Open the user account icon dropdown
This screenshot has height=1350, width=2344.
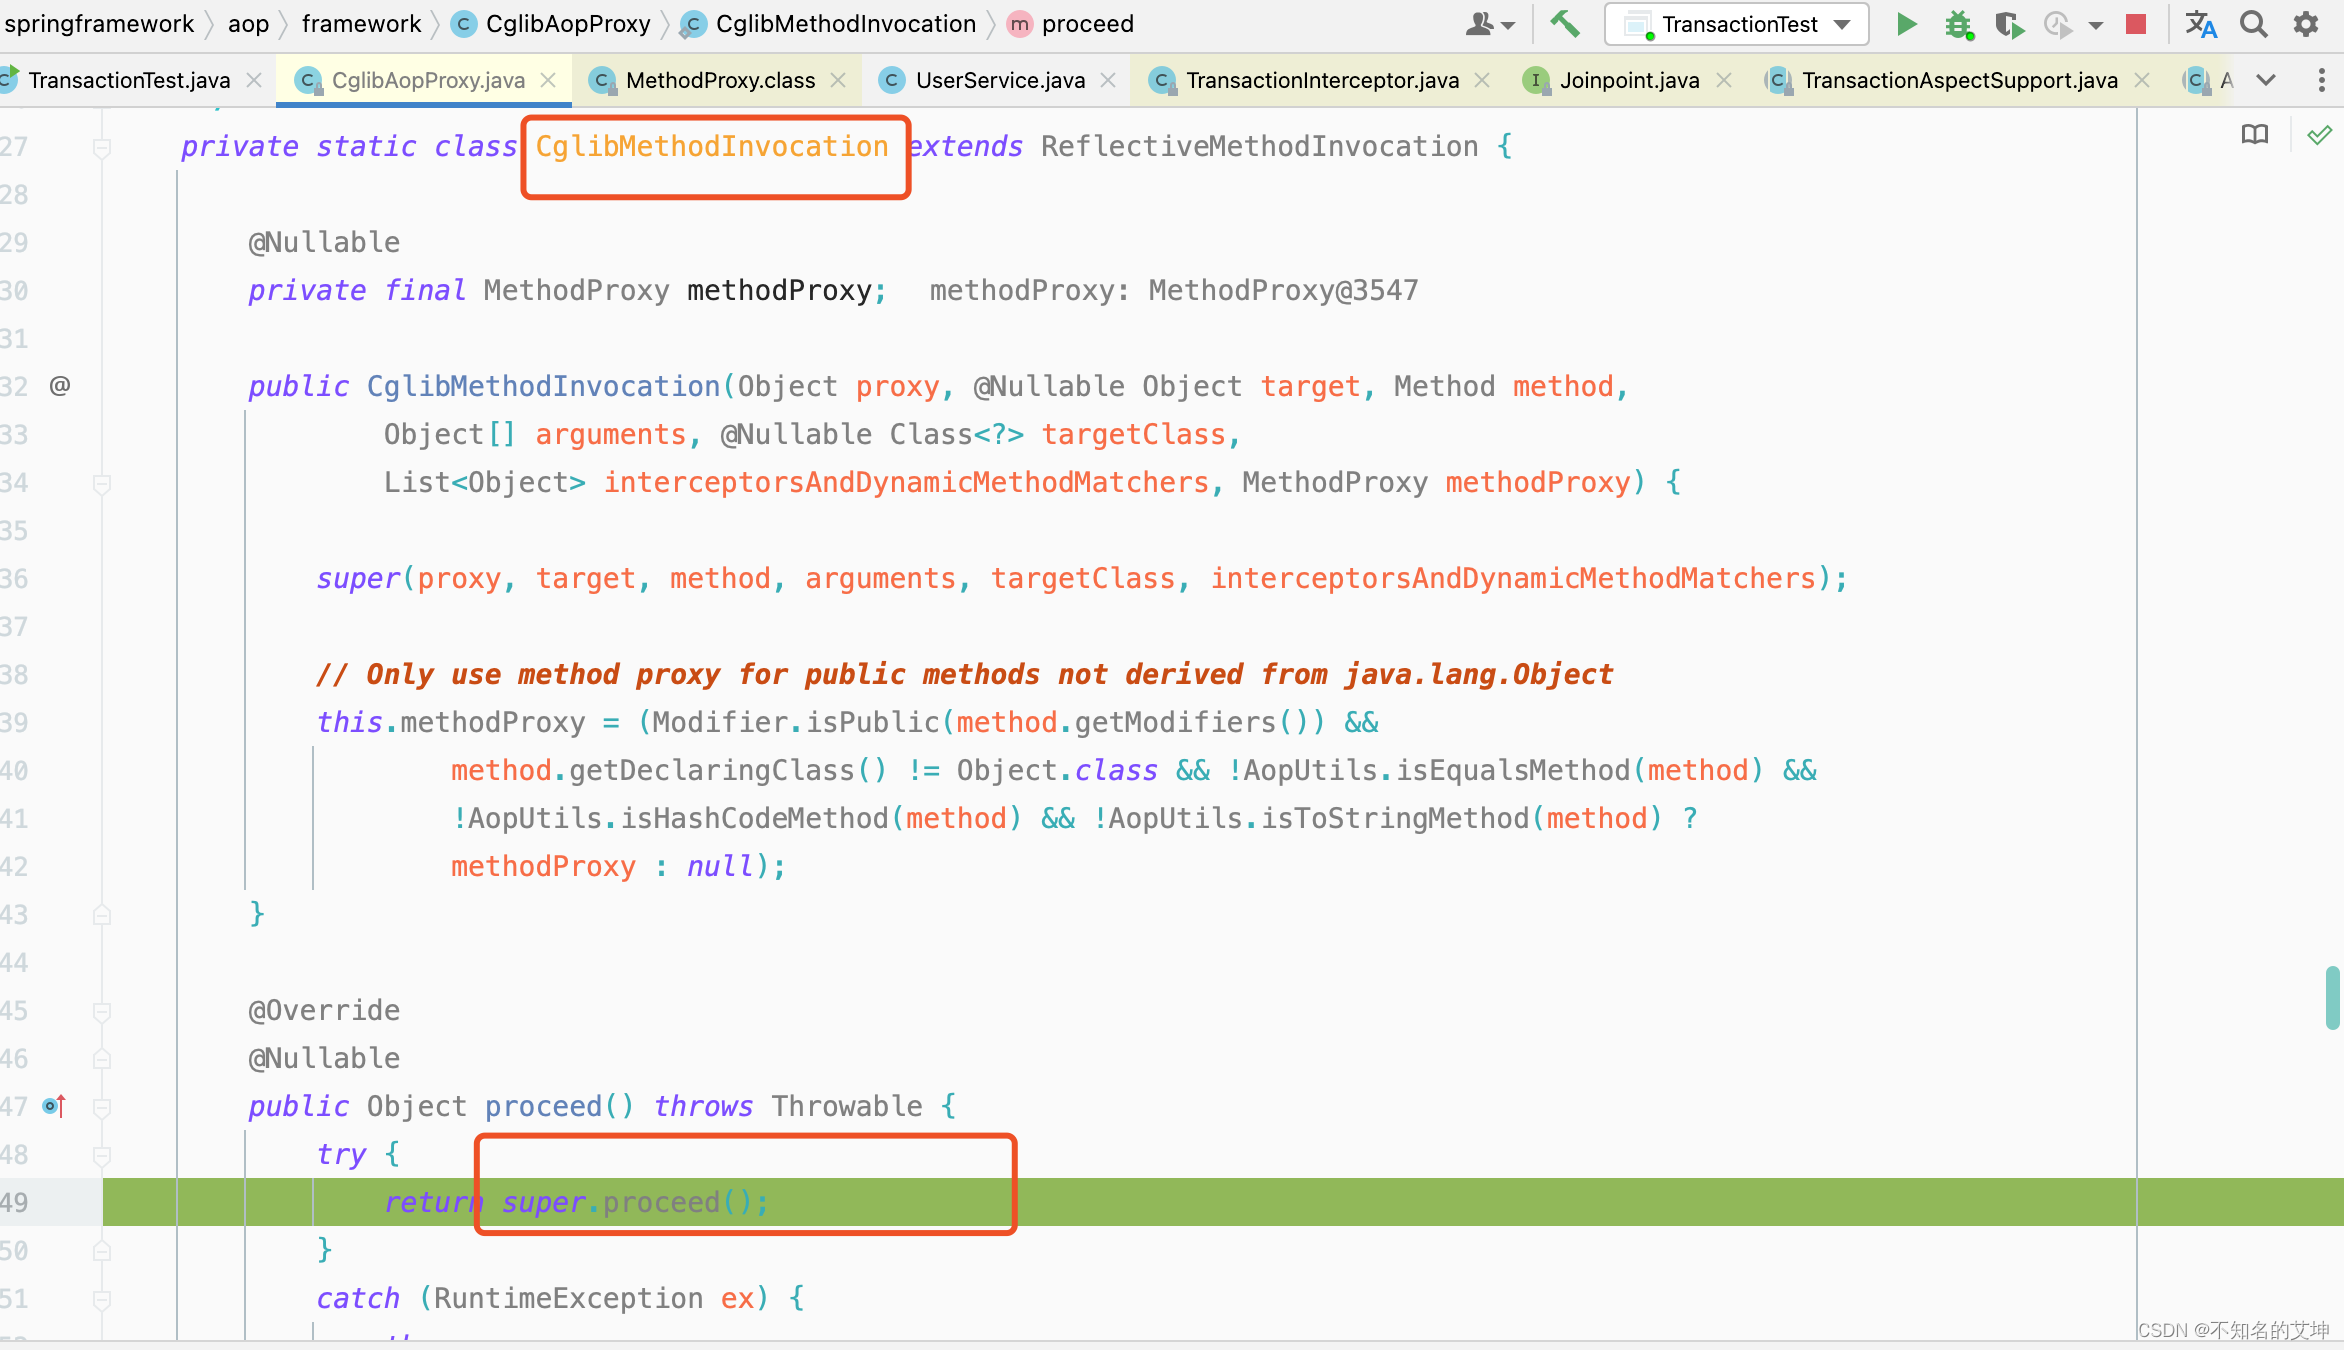coord(1490,24)
